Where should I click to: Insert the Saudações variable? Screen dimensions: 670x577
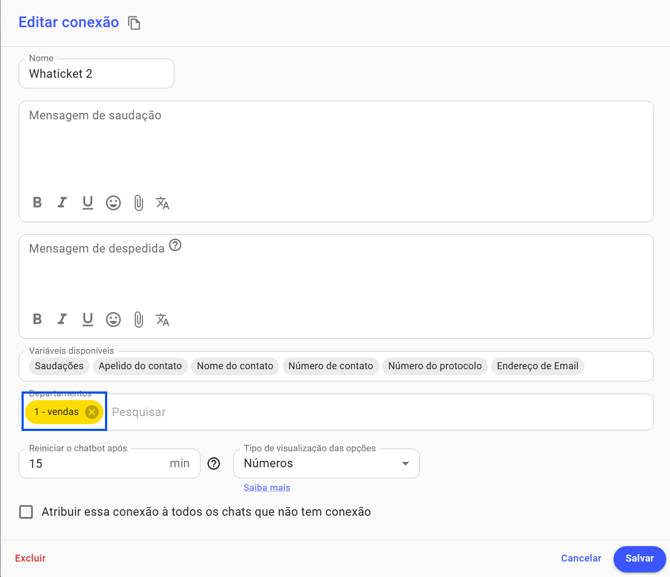(x=59, y=366)
